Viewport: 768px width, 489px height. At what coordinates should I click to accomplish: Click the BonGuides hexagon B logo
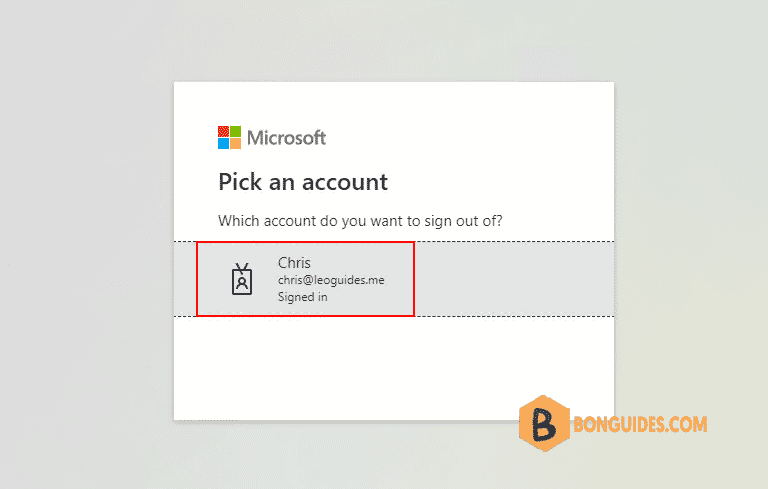(544, 423)
